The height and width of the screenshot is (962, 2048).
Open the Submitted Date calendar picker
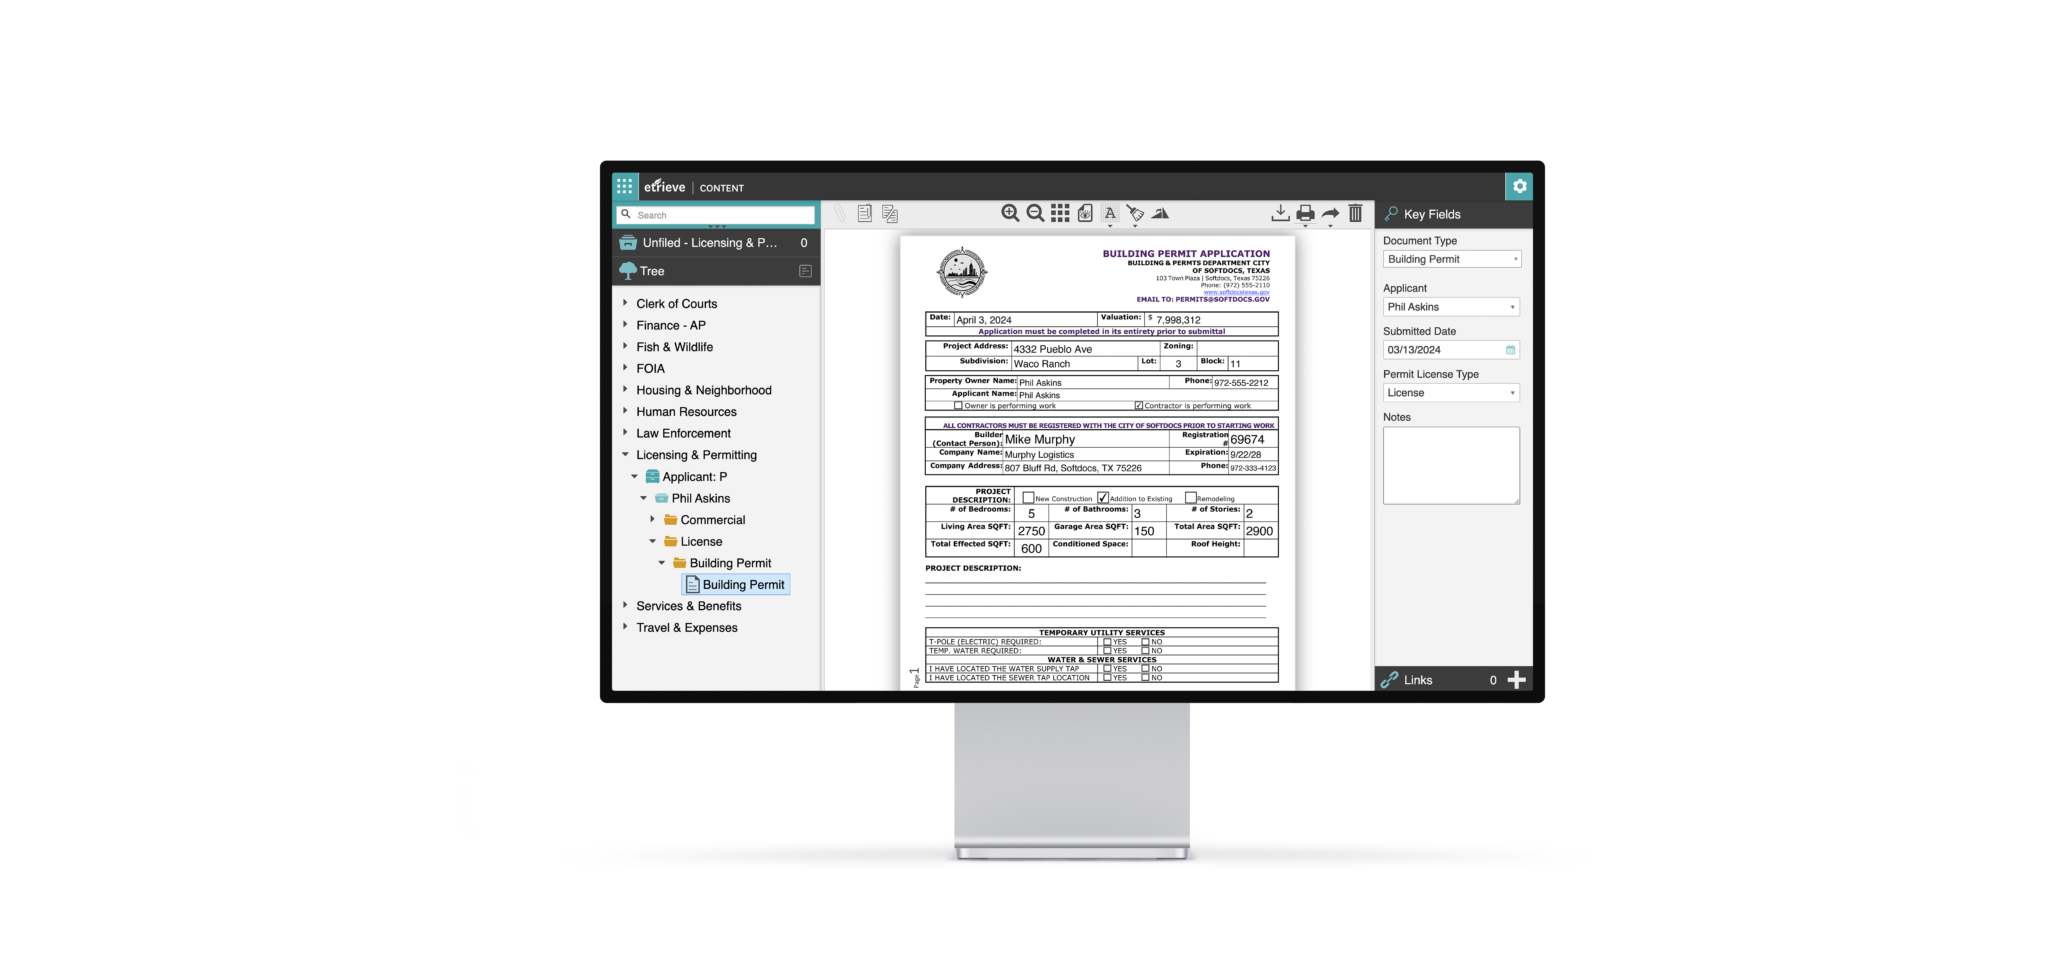(x=1509, y=349)
